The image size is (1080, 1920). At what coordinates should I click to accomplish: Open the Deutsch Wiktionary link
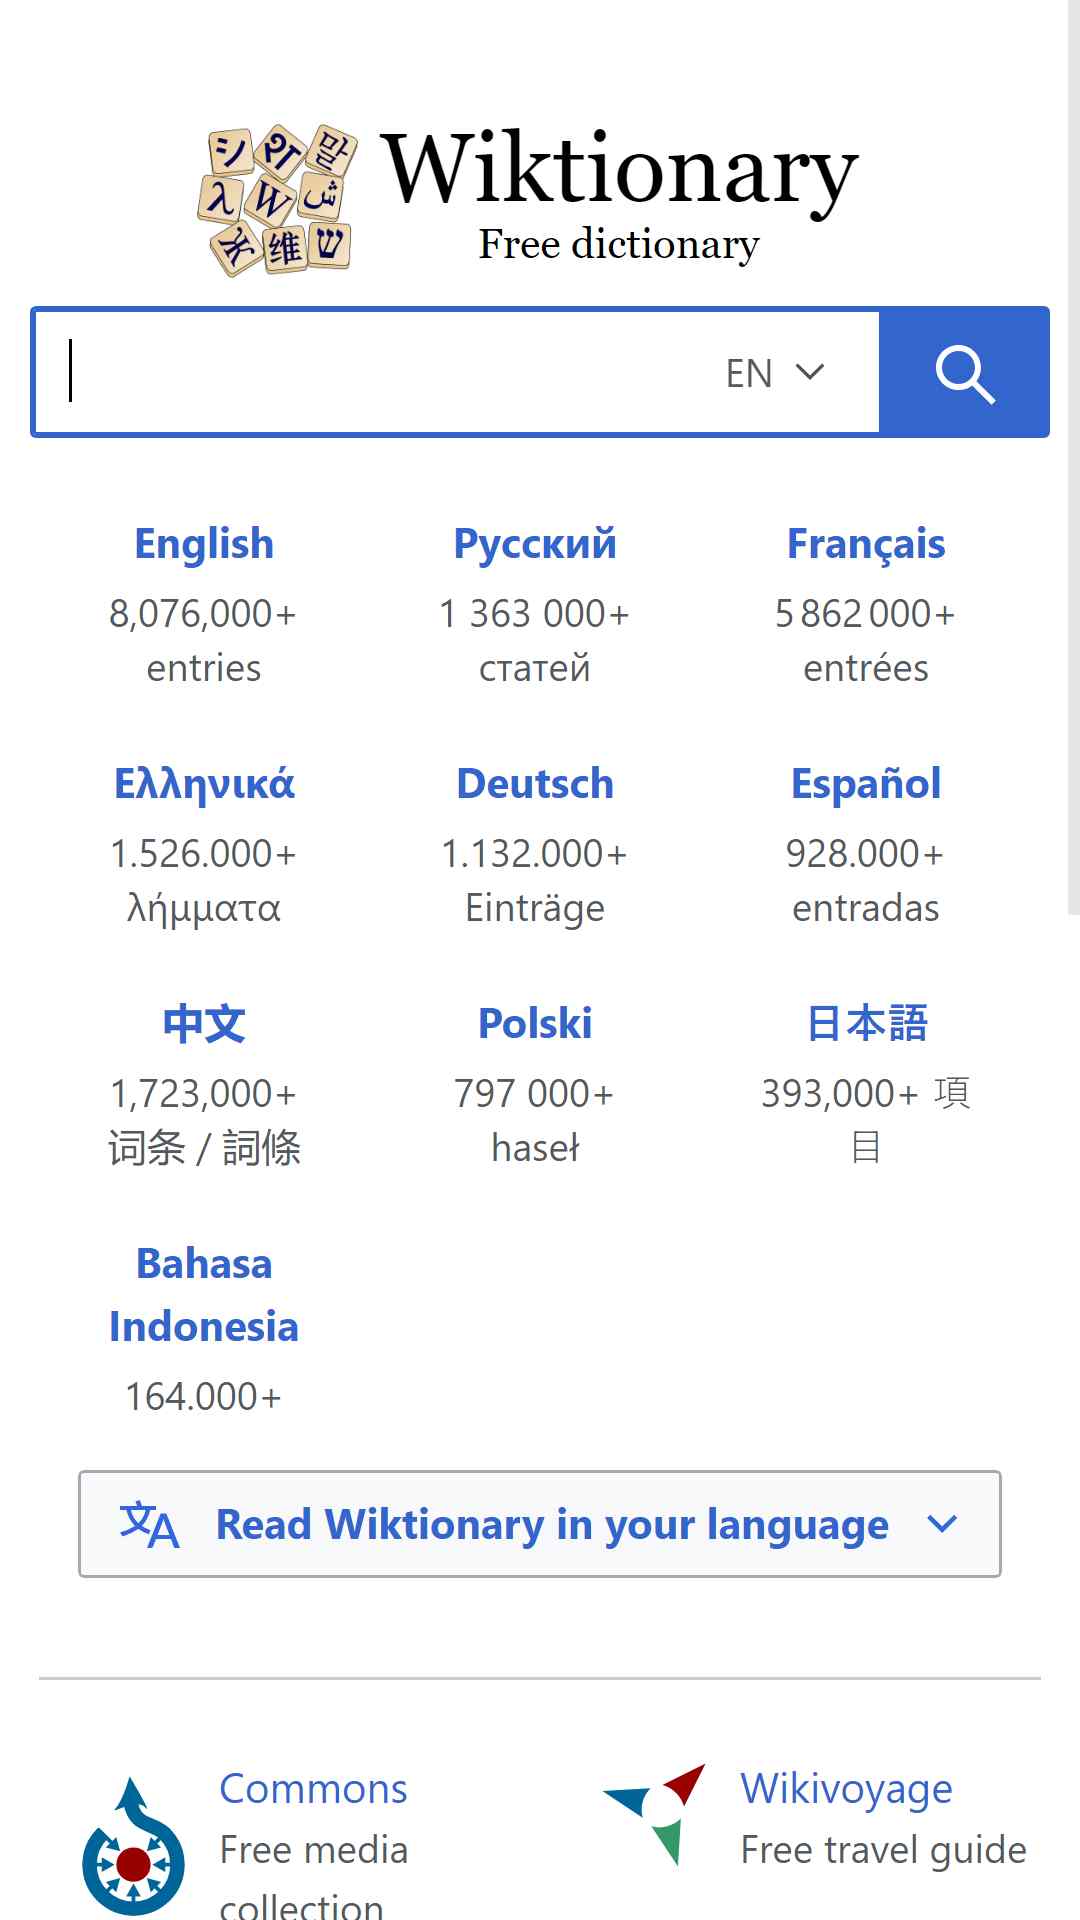(x=535, y=784)
